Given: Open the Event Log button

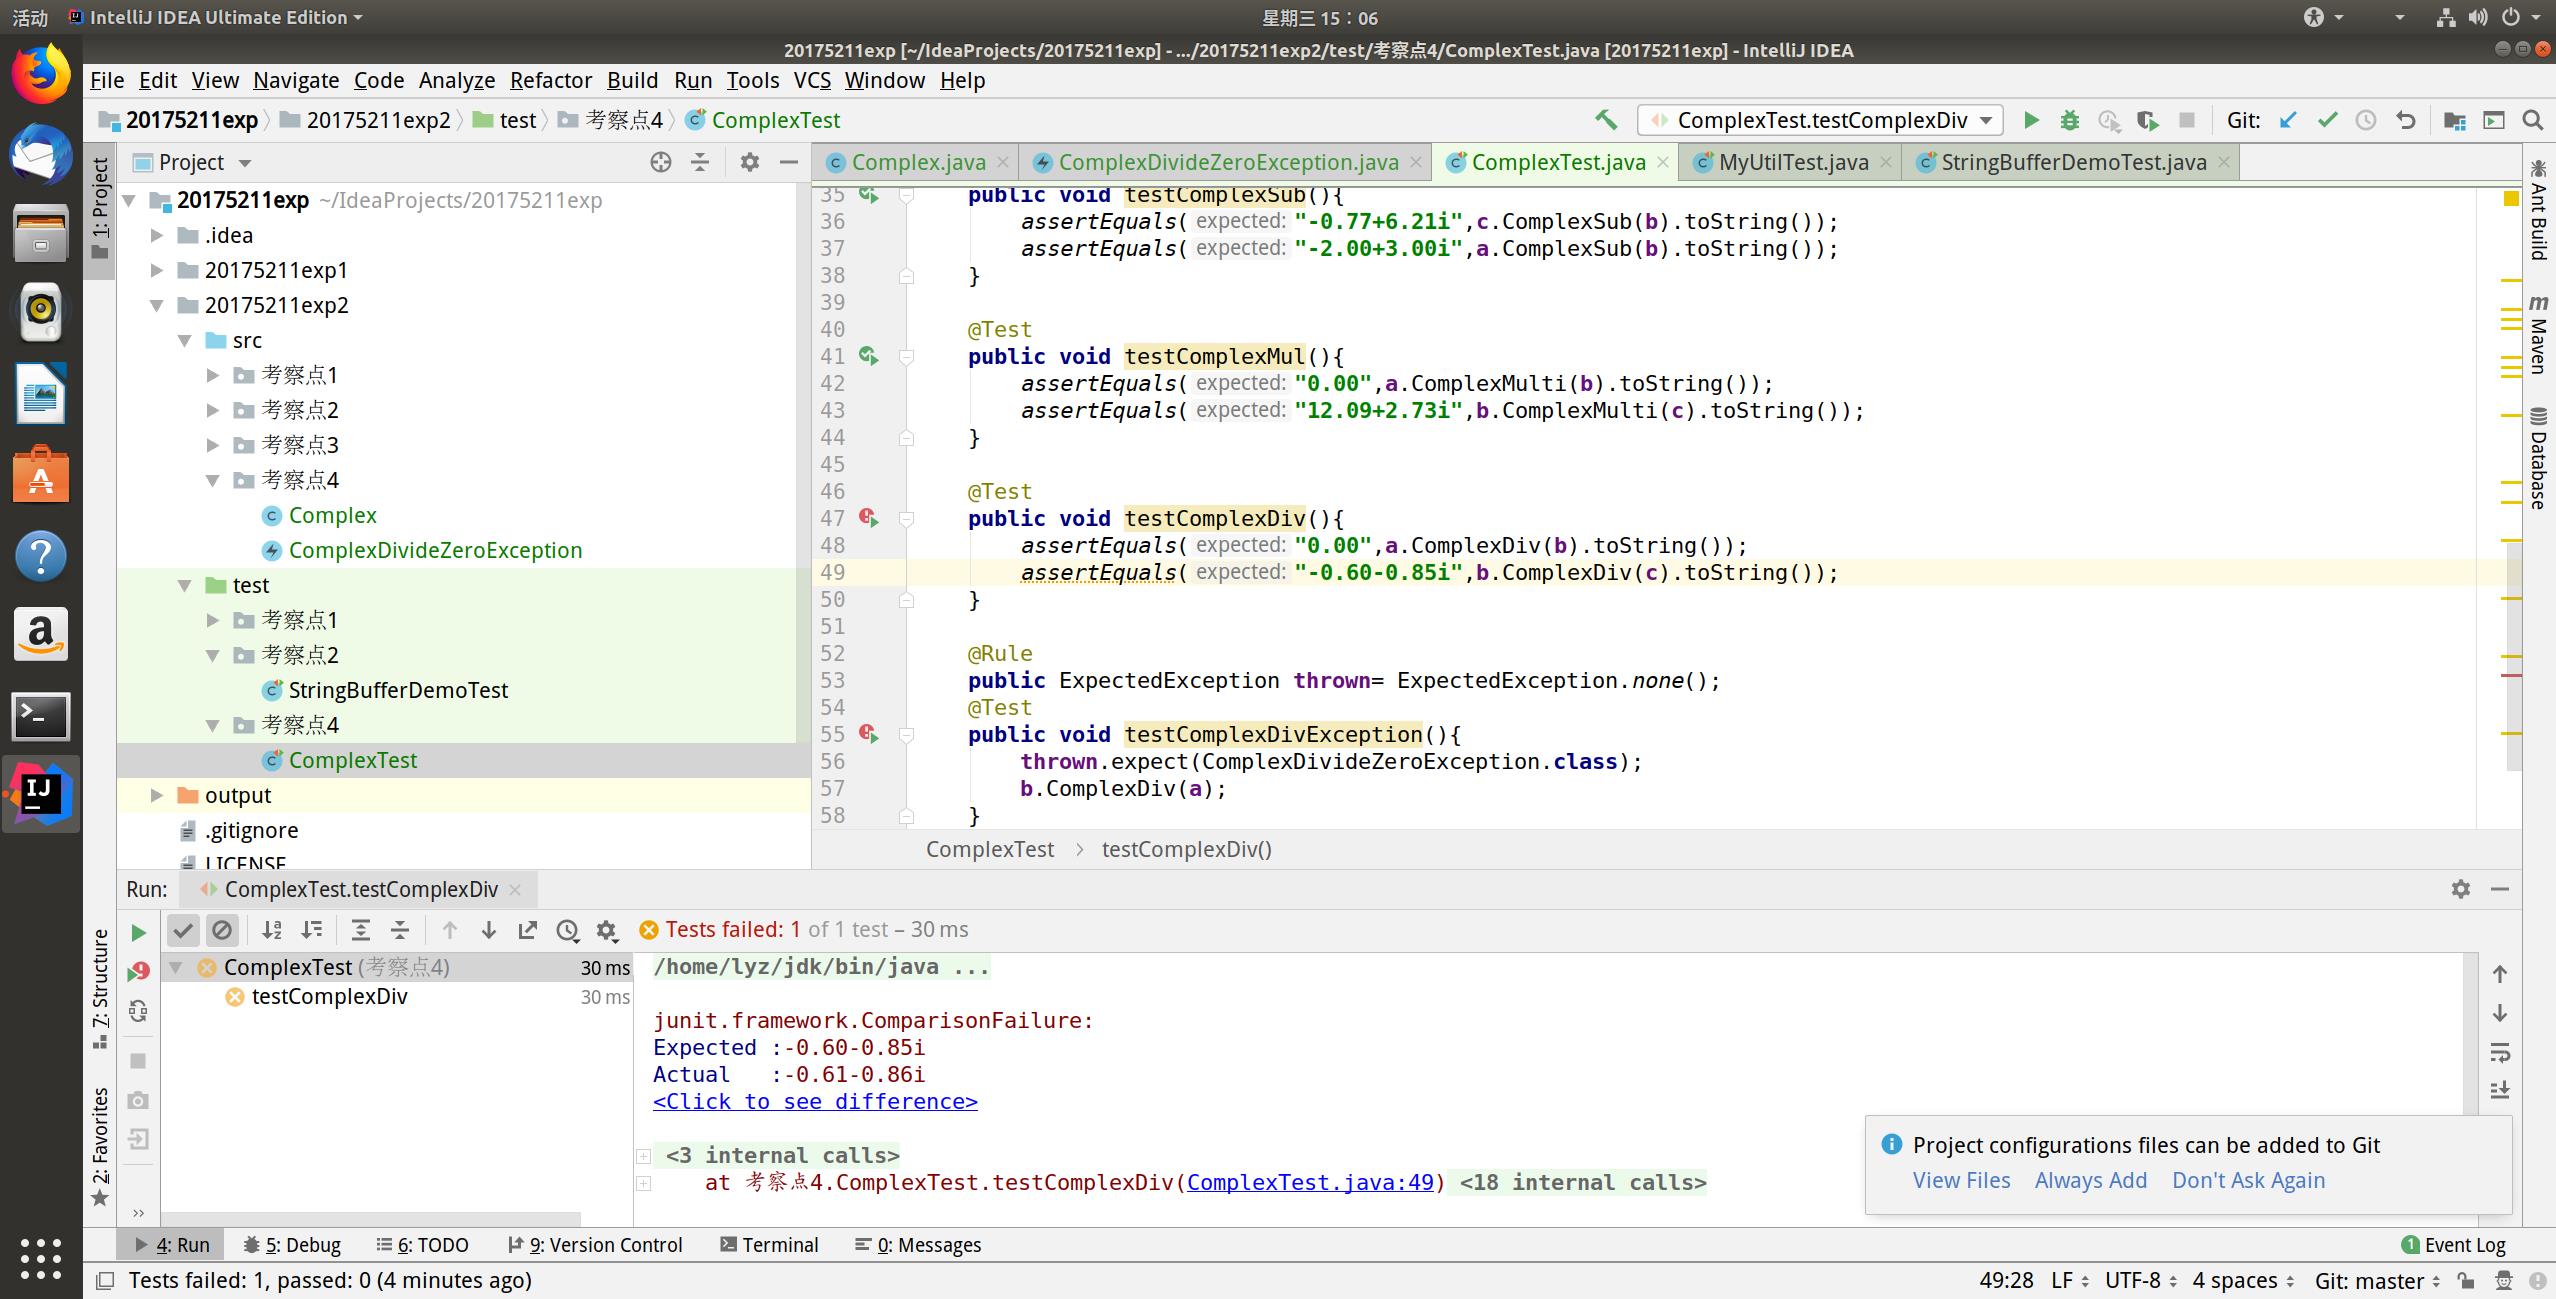Looking at the screenshot, I should point(2453,1245).
